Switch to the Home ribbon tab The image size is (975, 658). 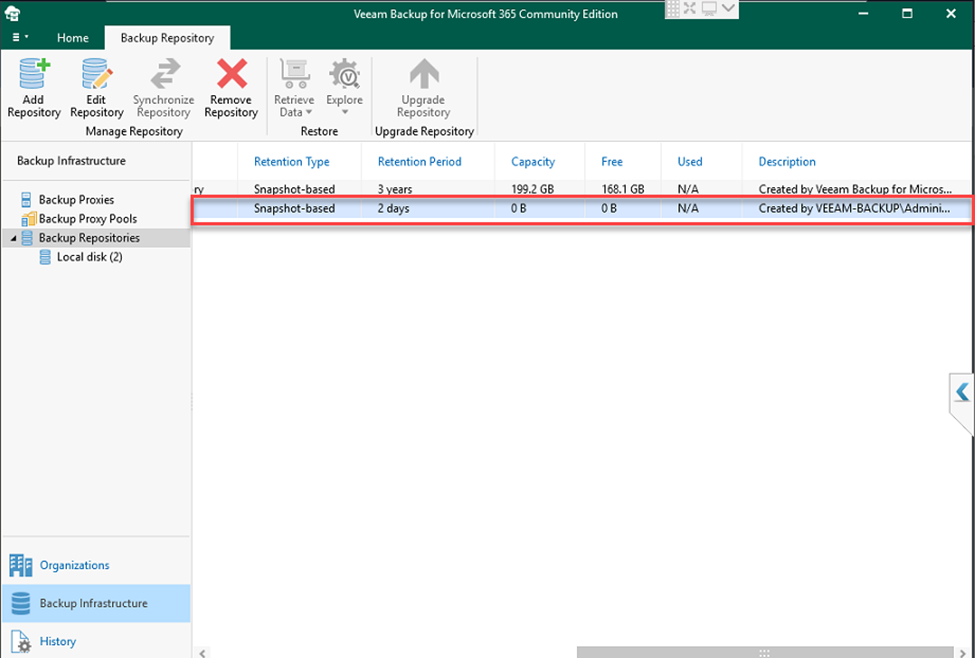tap(72, 37)
